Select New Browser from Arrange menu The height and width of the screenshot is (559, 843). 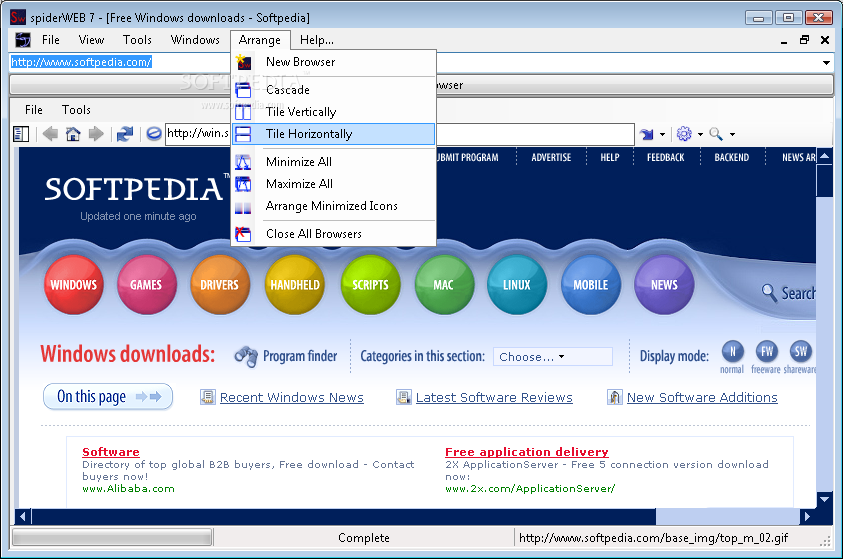[333, 62]
